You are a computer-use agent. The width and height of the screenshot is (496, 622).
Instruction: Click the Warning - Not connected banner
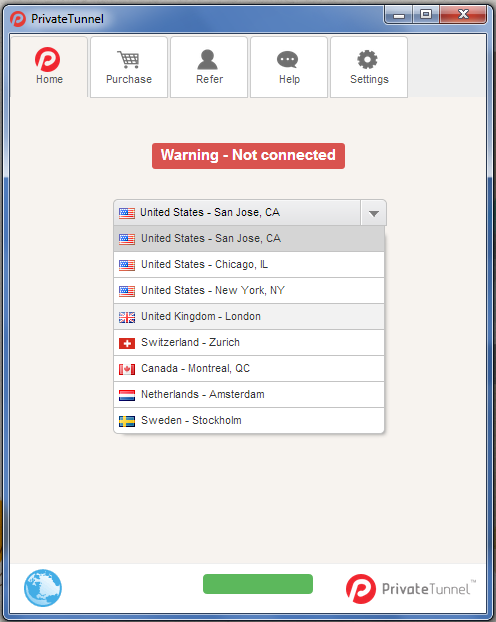coord(248,156)
